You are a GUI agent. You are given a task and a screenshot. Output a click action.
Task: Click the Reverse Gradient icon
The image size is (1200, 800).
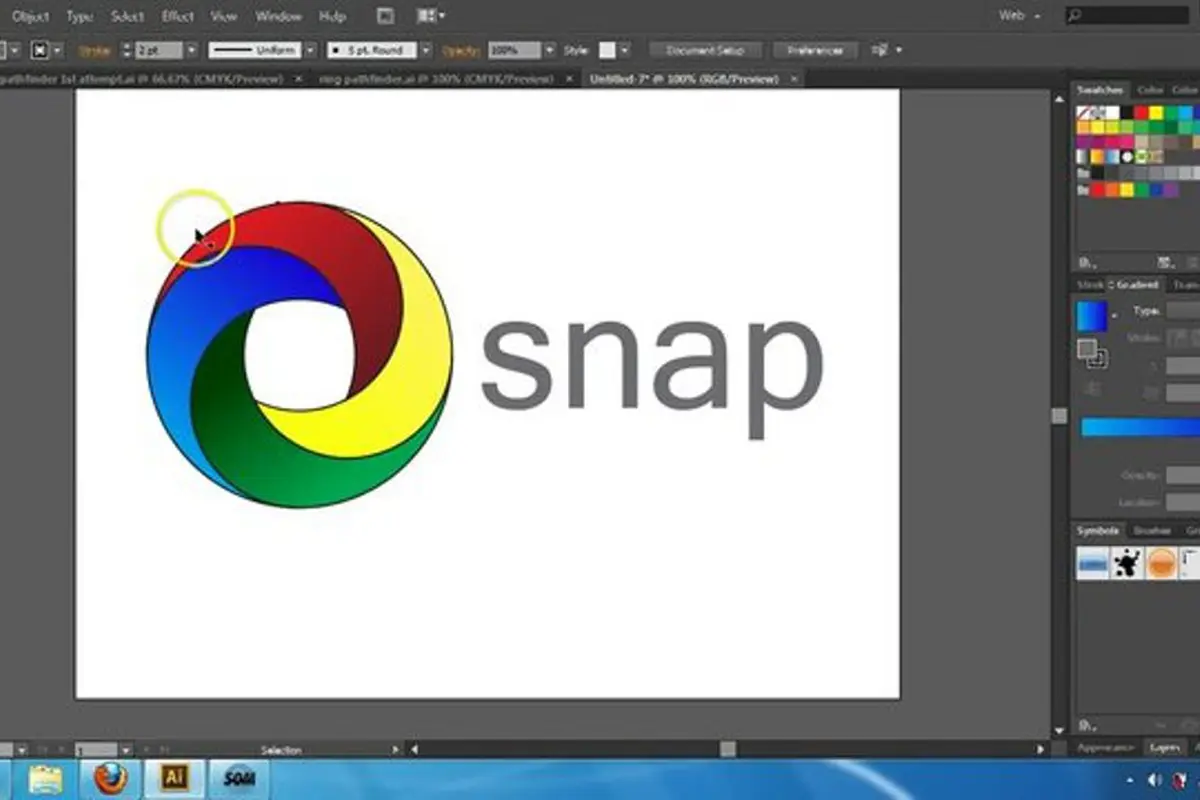point(1093,388)
